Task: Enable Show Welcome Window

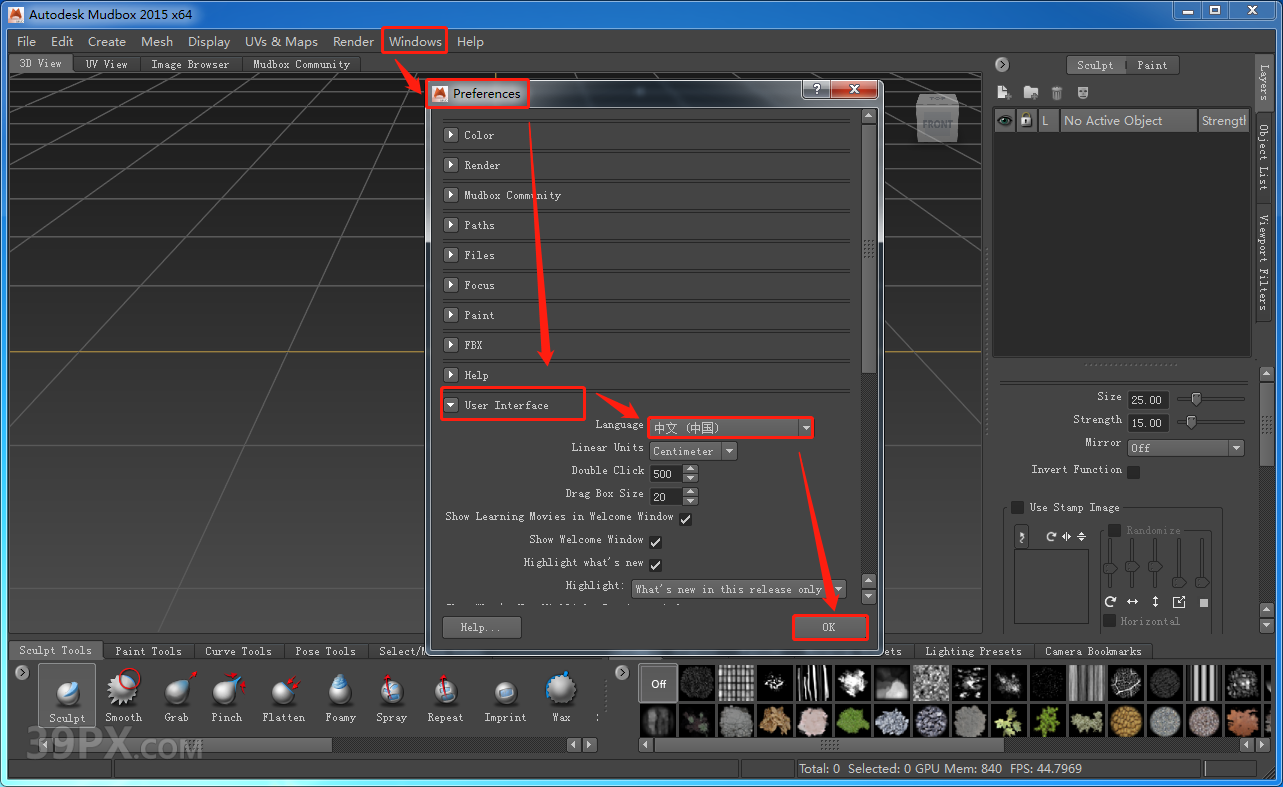Action: (657, 541)
